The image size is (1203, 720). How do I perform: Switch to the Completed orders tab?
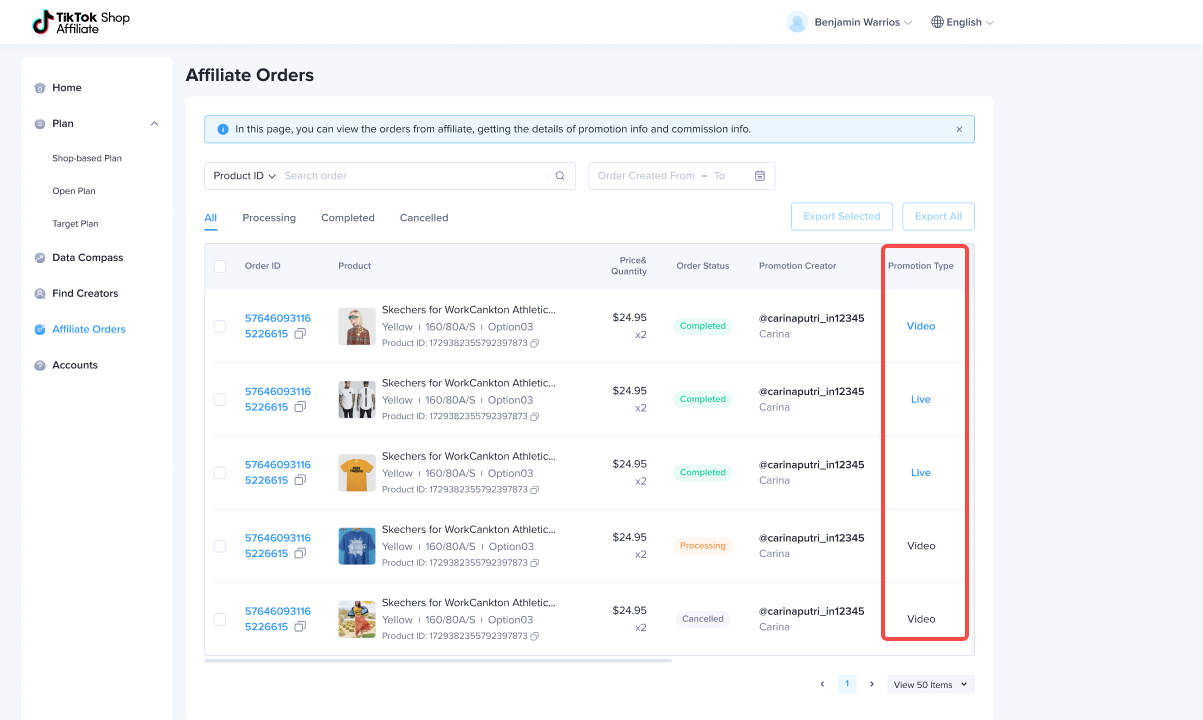pyautogui.click(x=347, y=218)
